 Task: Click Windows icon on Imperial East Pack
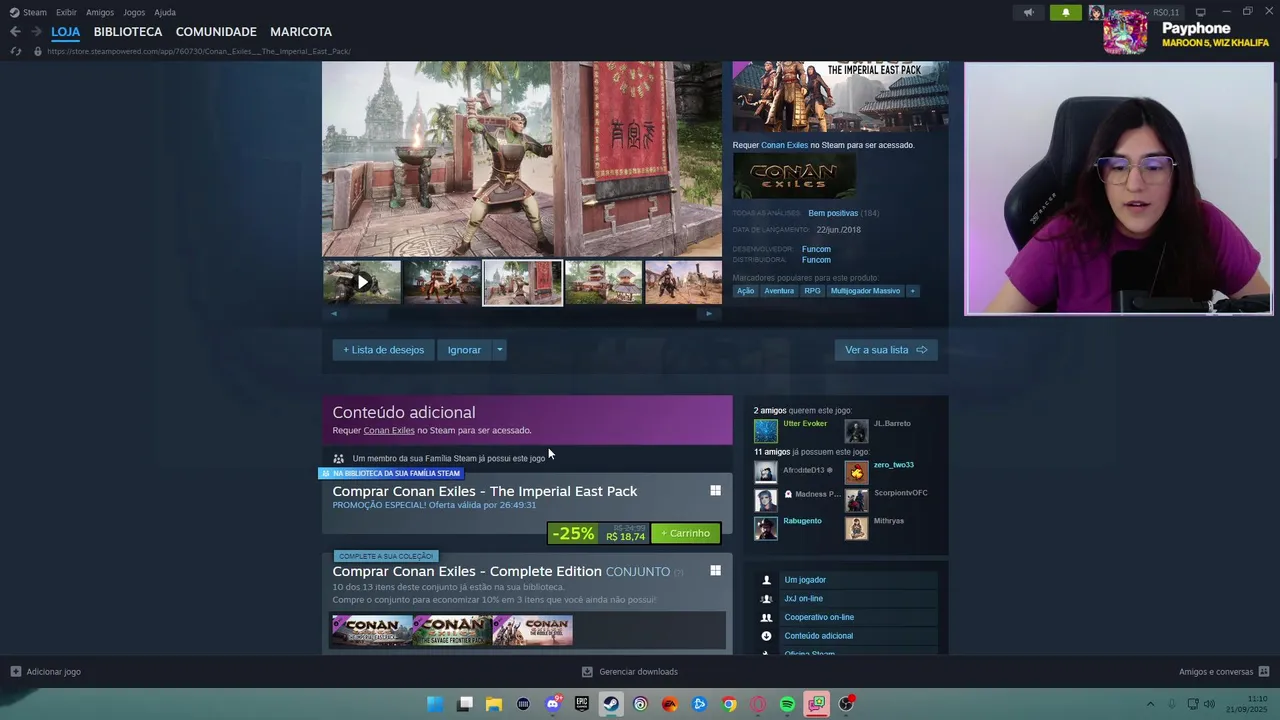[x=715, y=490]
